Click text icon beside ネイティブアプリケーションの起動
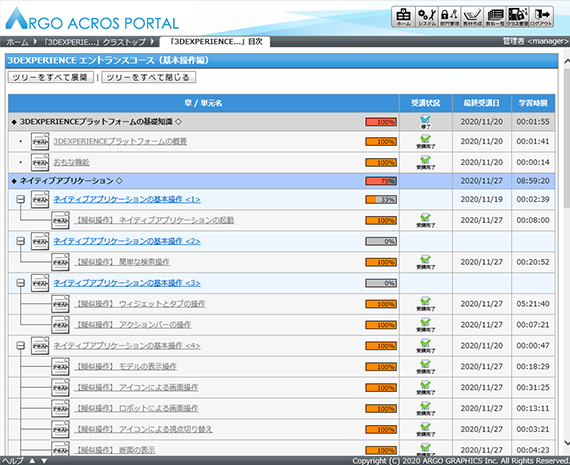This screenshot has width=570, height=465. [x=60, y=220]
